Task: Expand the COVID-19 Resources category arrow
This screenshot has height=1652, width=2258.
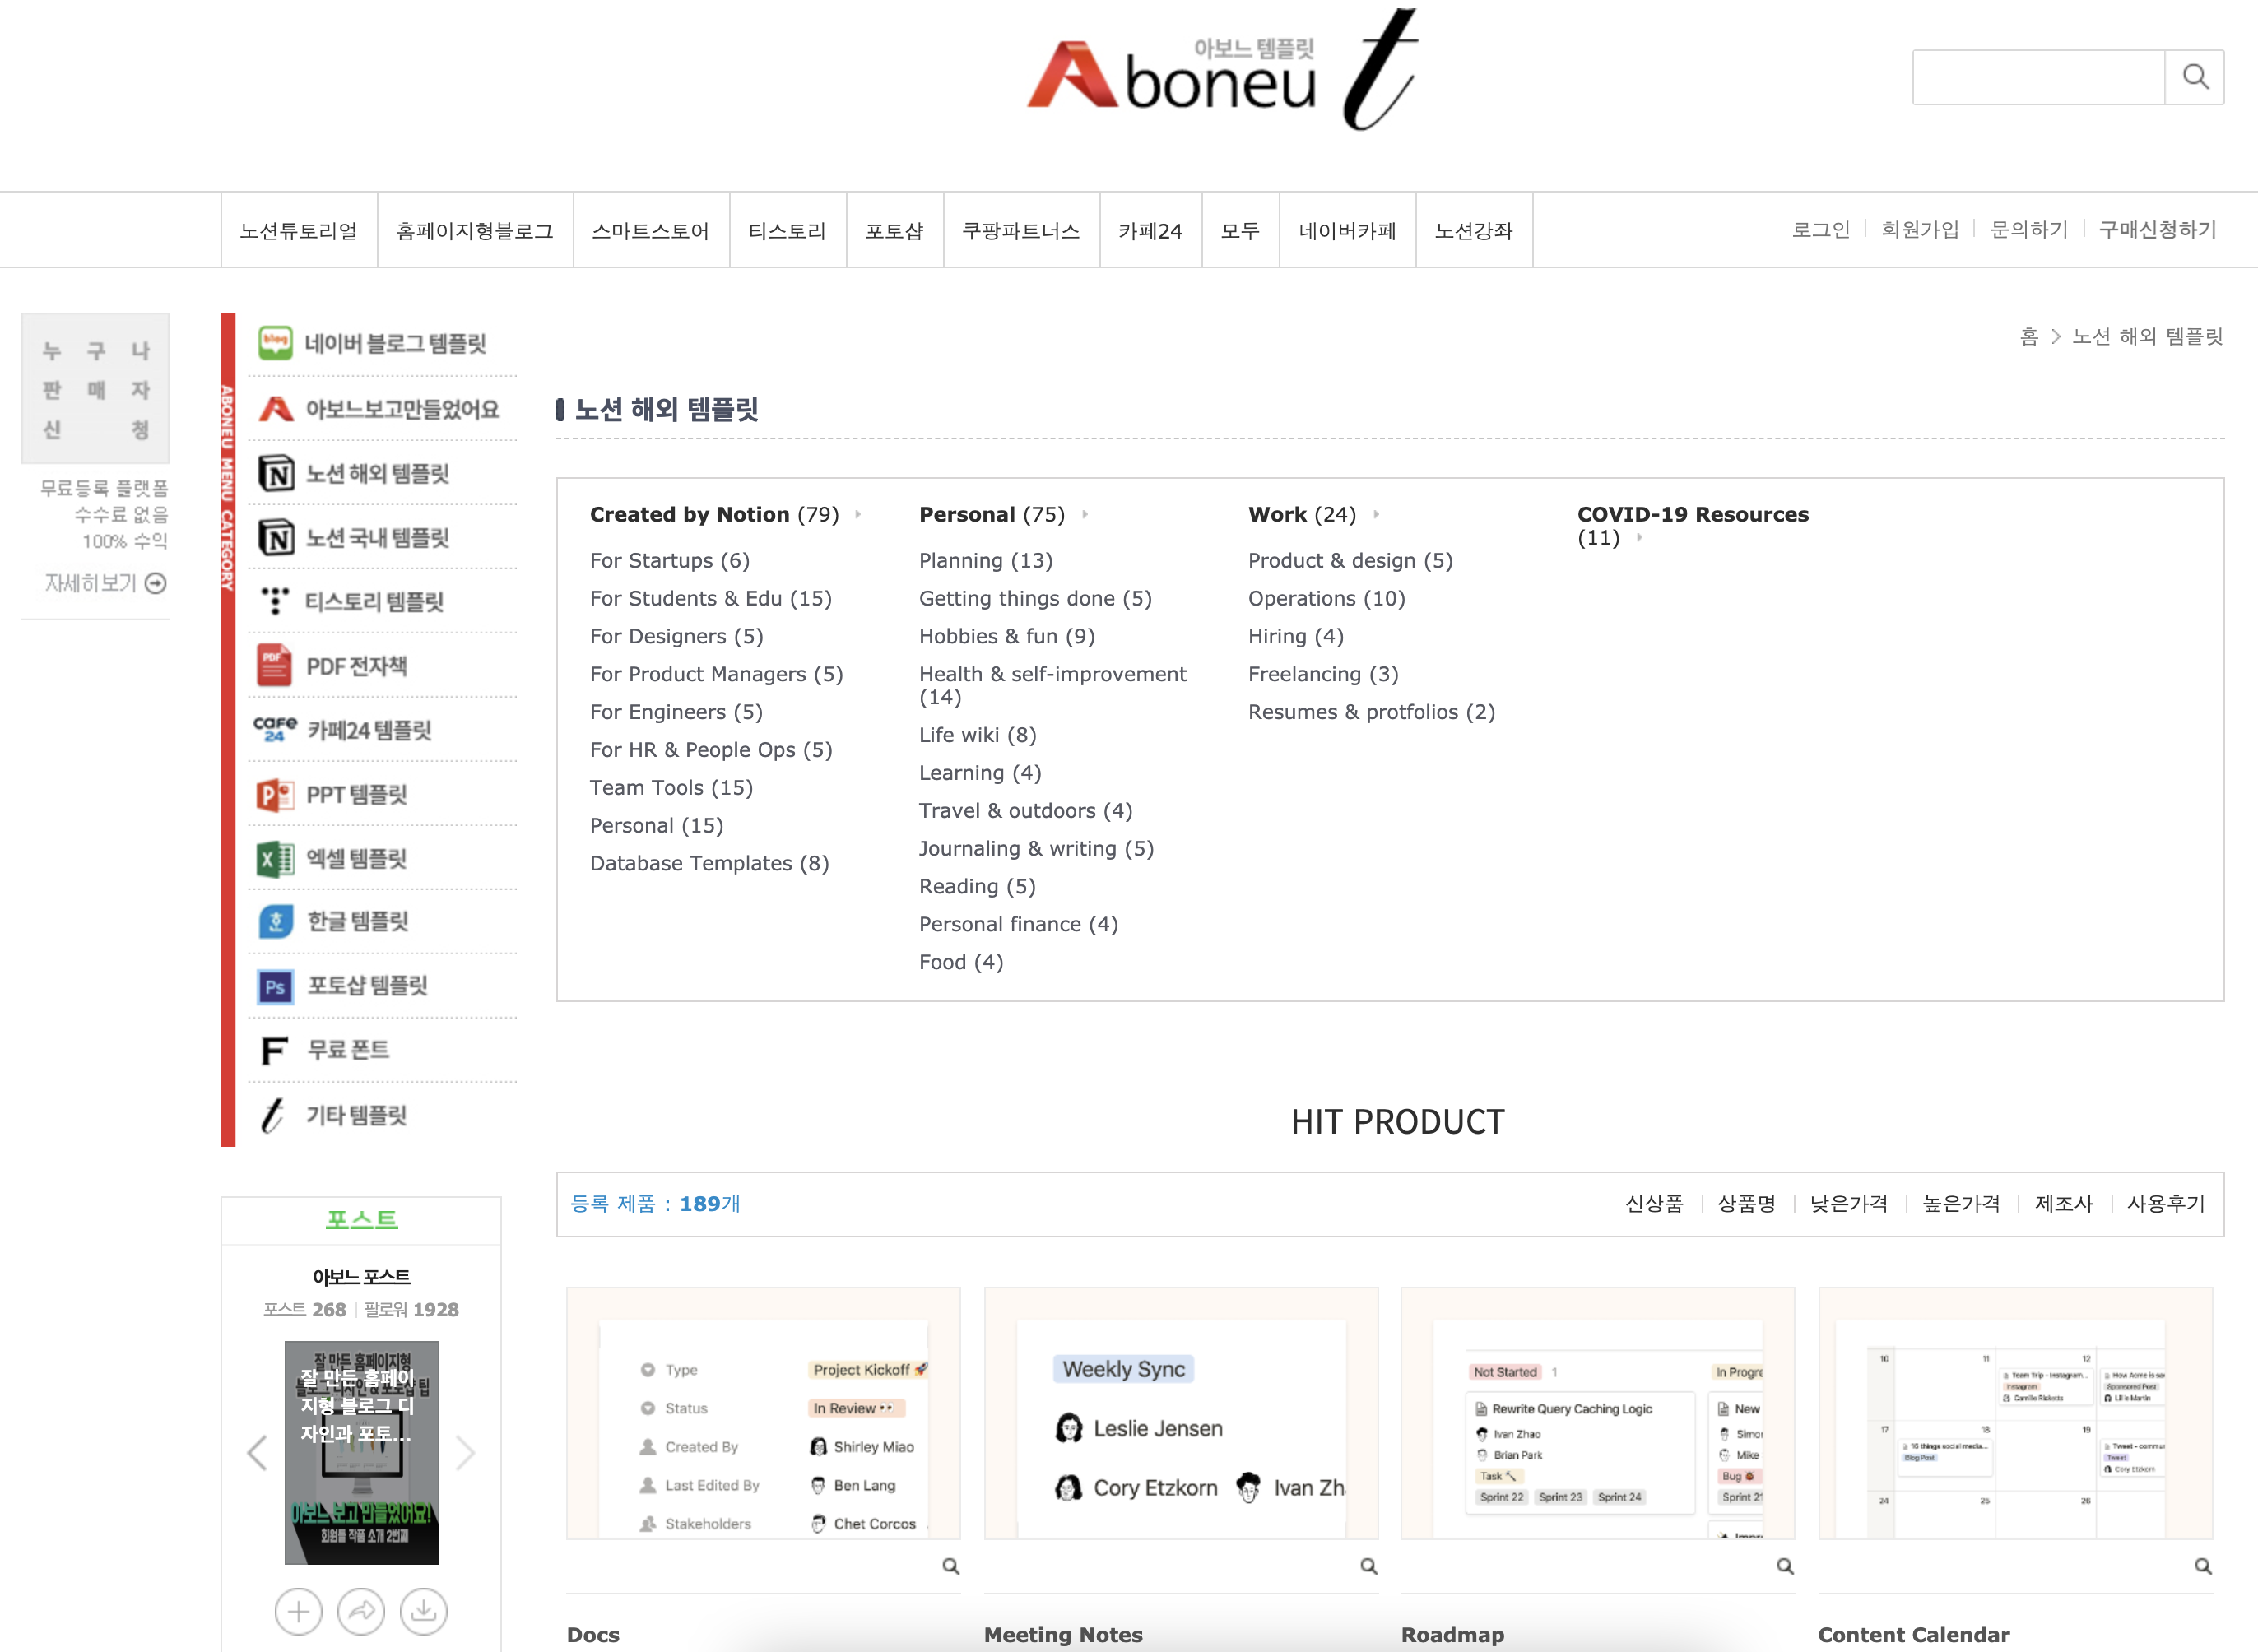Action: [x=1639, y=538]
